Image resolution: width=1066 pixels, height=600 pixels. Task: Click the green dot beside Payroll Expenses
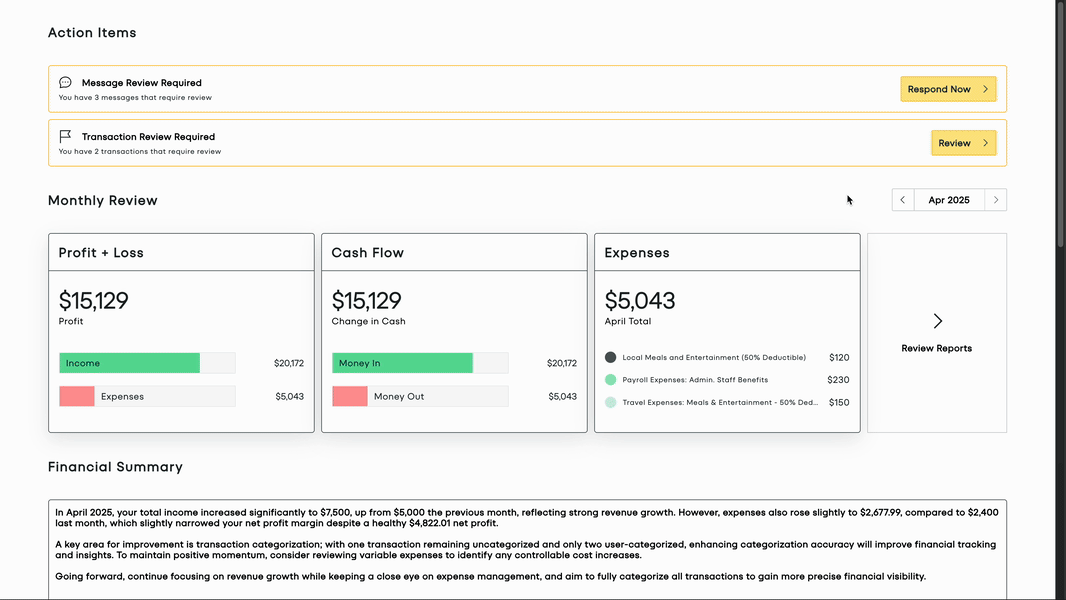[610, 379]
